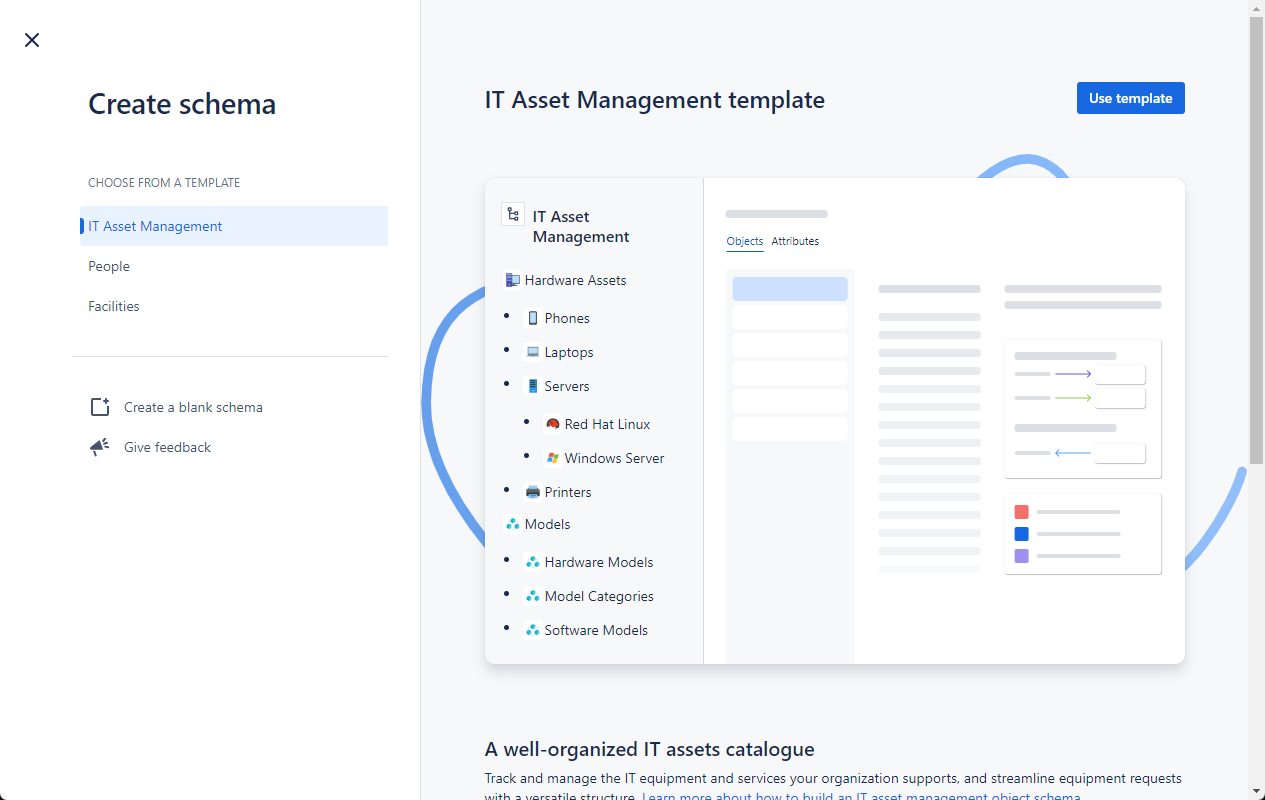Viewport: 1265px width, 800px height.
Task: Select the Models category icon
Action: click(513, 523)
